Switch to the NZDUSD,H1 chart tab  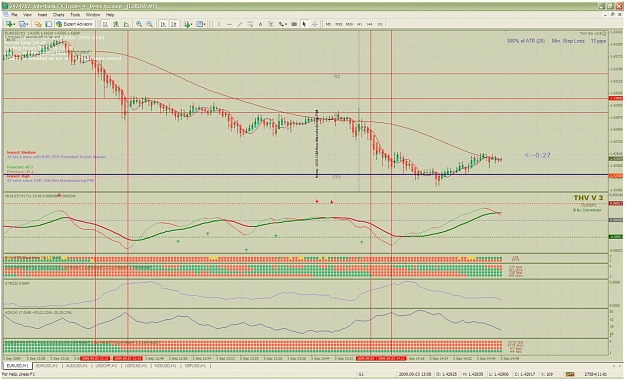(x=165, y=365)
